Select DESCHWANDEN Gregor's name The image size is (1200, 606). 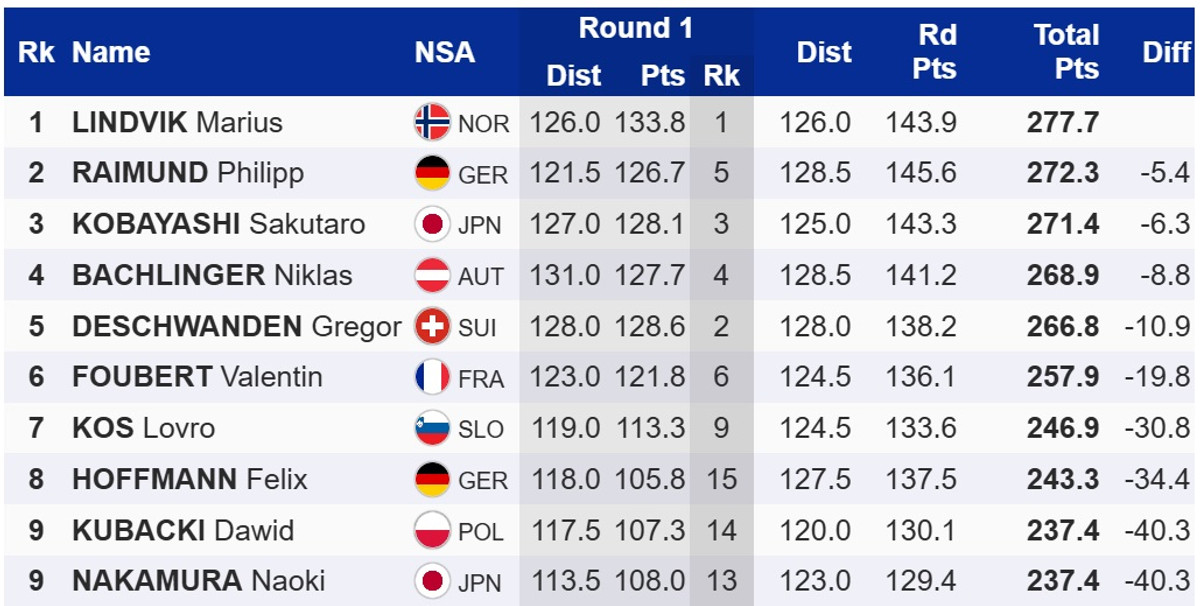pyautogui.click(x=236, y=326)
